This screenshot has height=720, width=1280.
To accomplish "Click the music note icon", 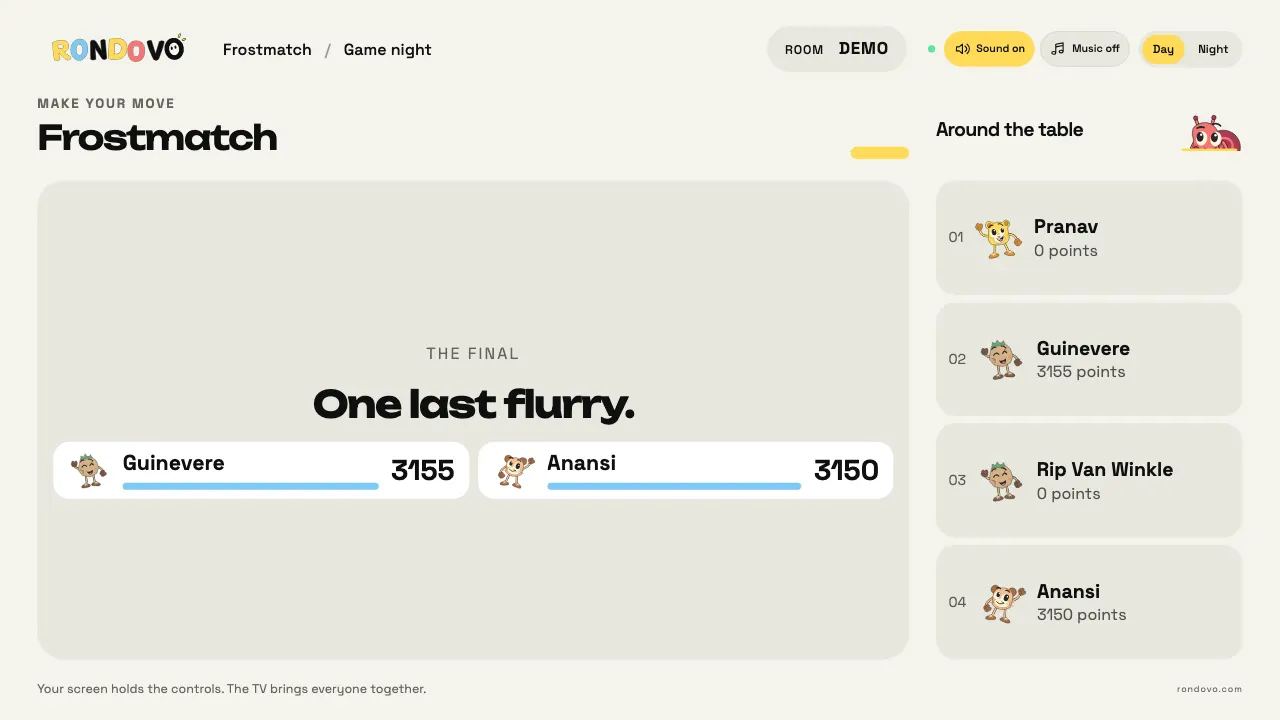I will click(x=1058, y=49).
